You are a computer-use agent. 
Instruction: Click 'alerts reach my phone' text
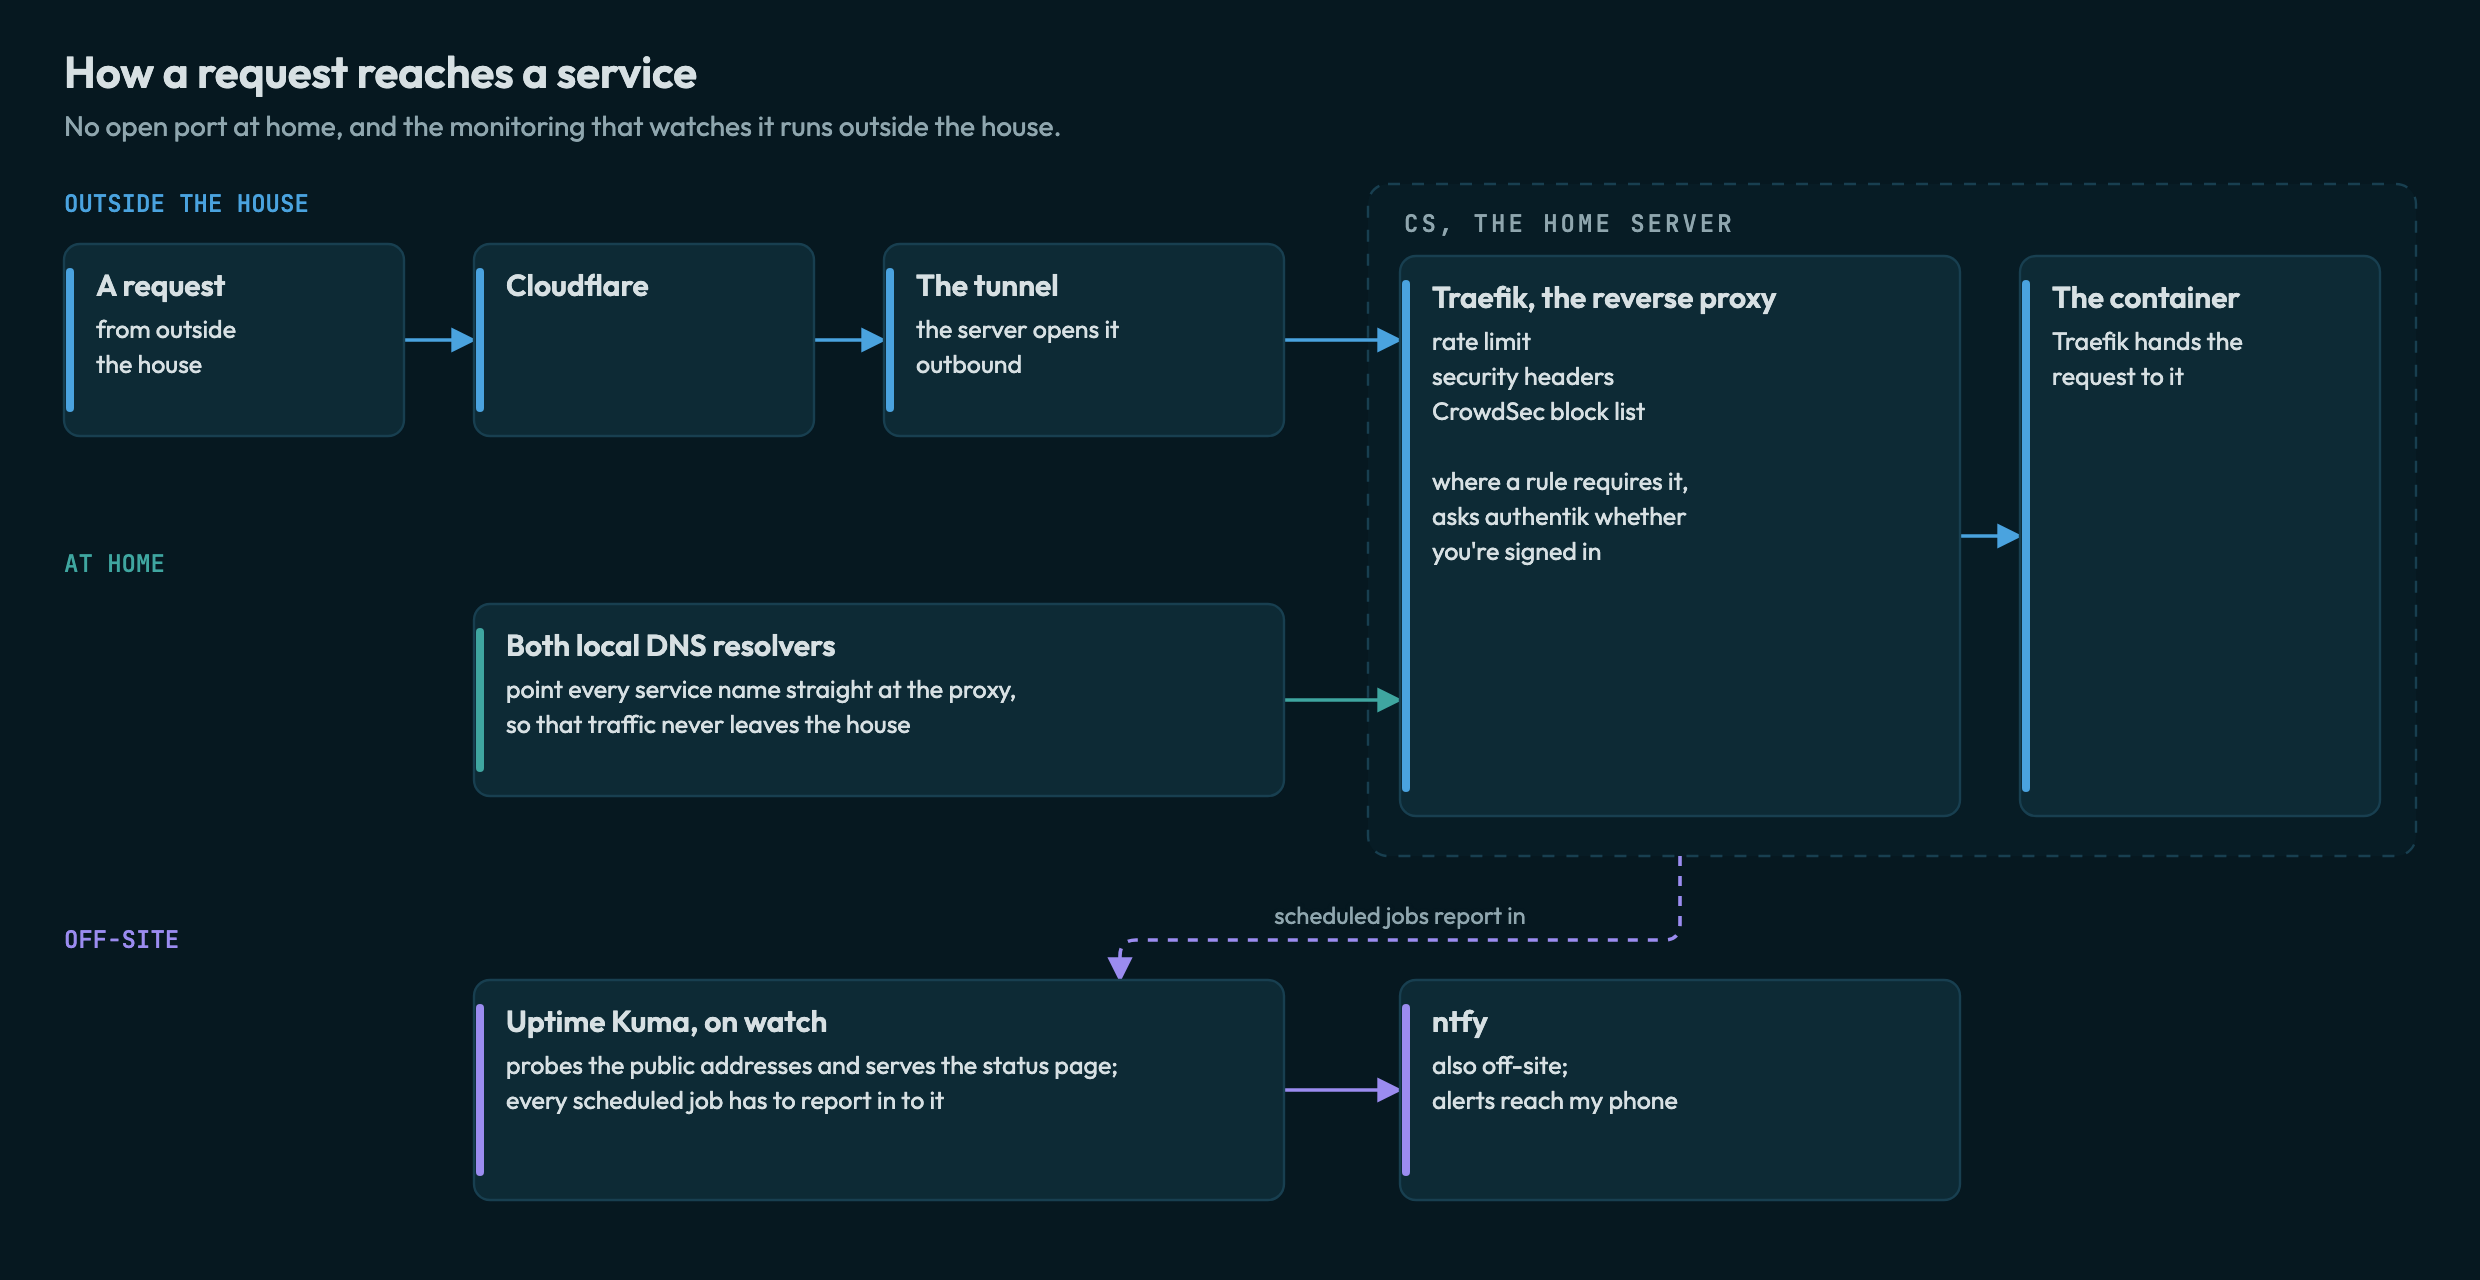pos(1554,1101)
